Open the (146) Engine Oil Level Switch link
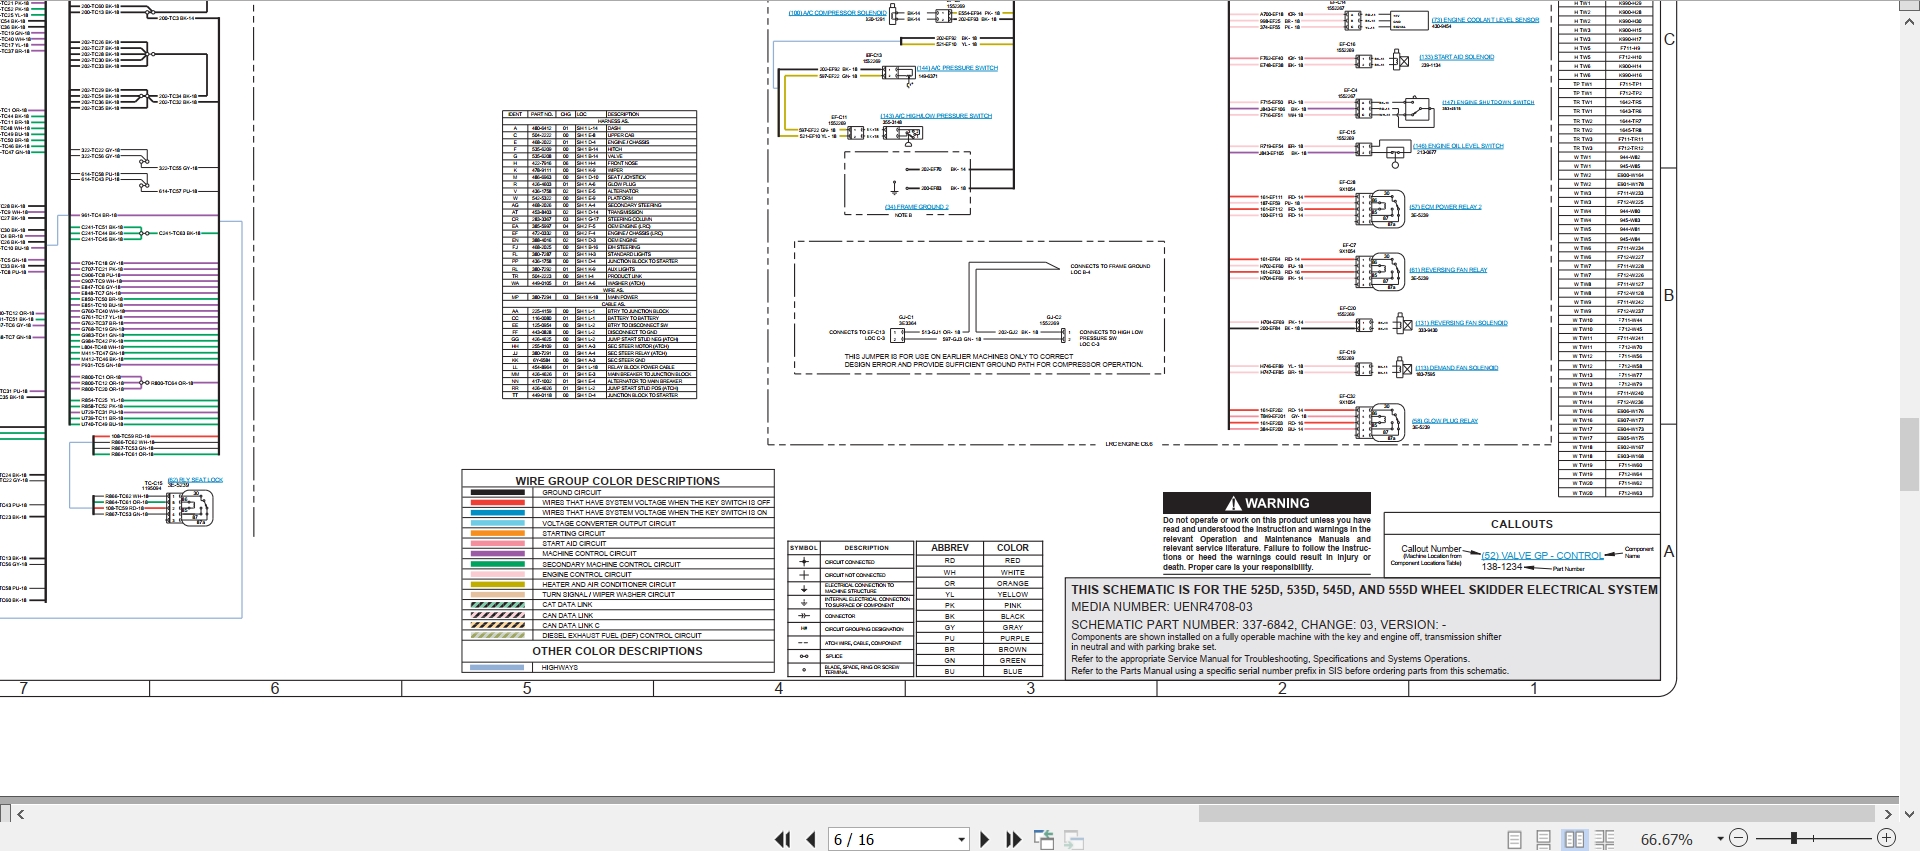 pyautogui.click(x=1458, y=146)
